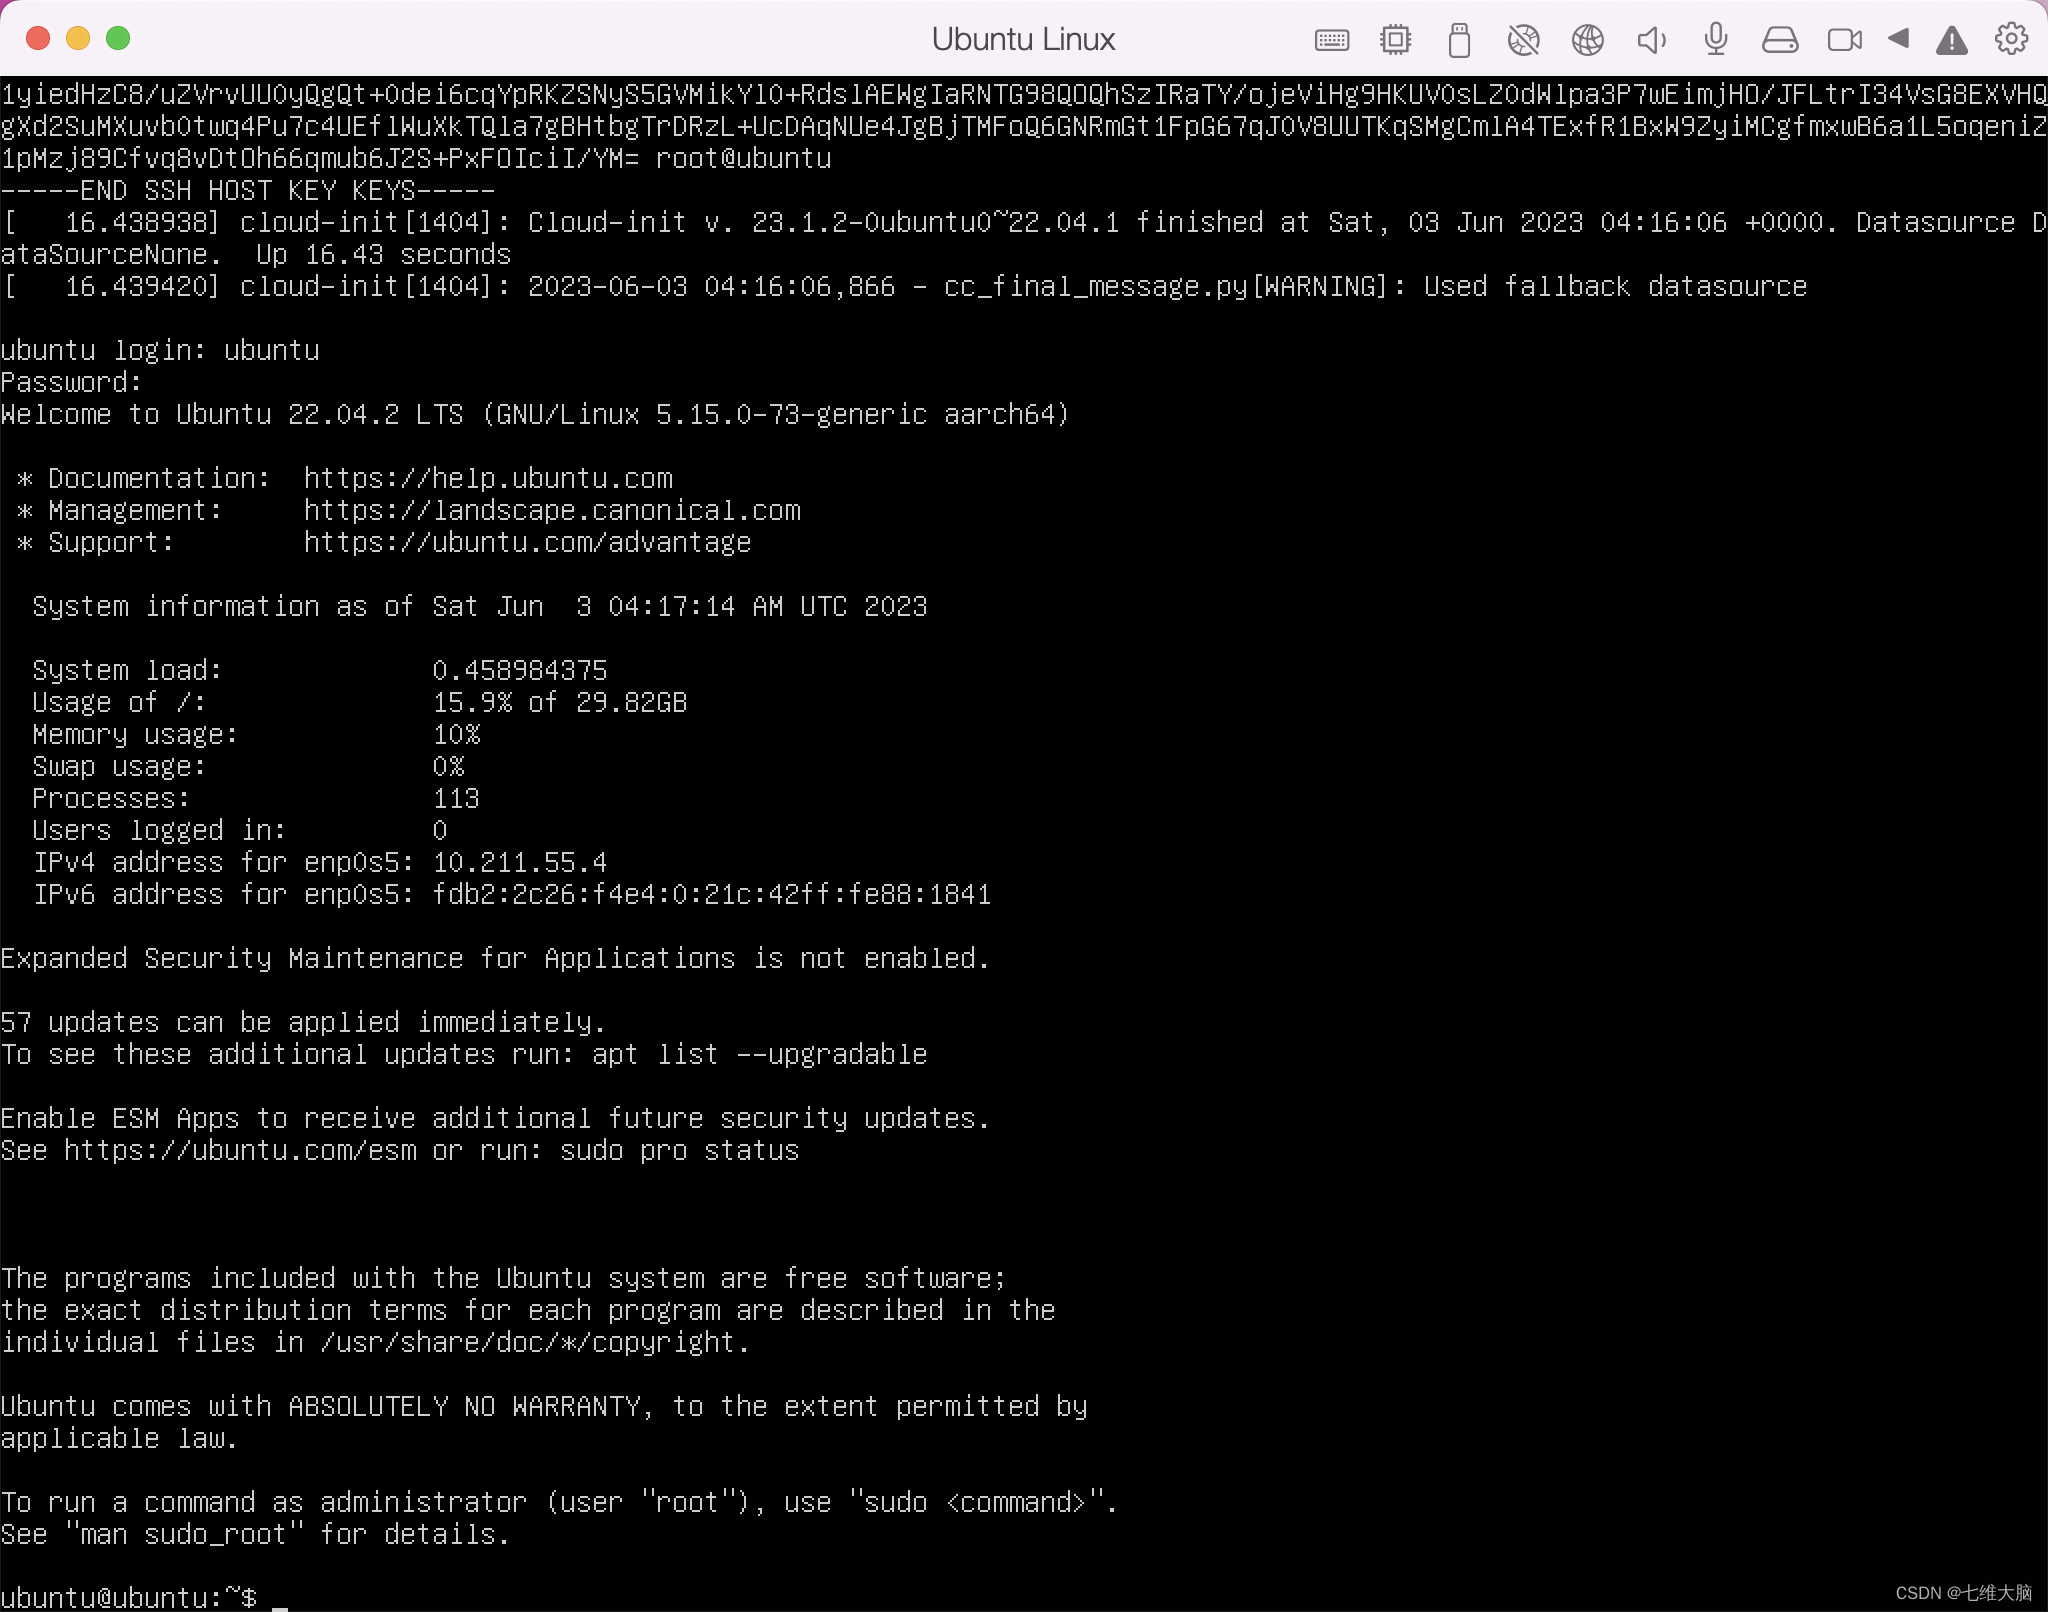Click '57 updates can be applied immediately' line
The width and height of the screenshot is (2048, 1612).
point(303,1022)
